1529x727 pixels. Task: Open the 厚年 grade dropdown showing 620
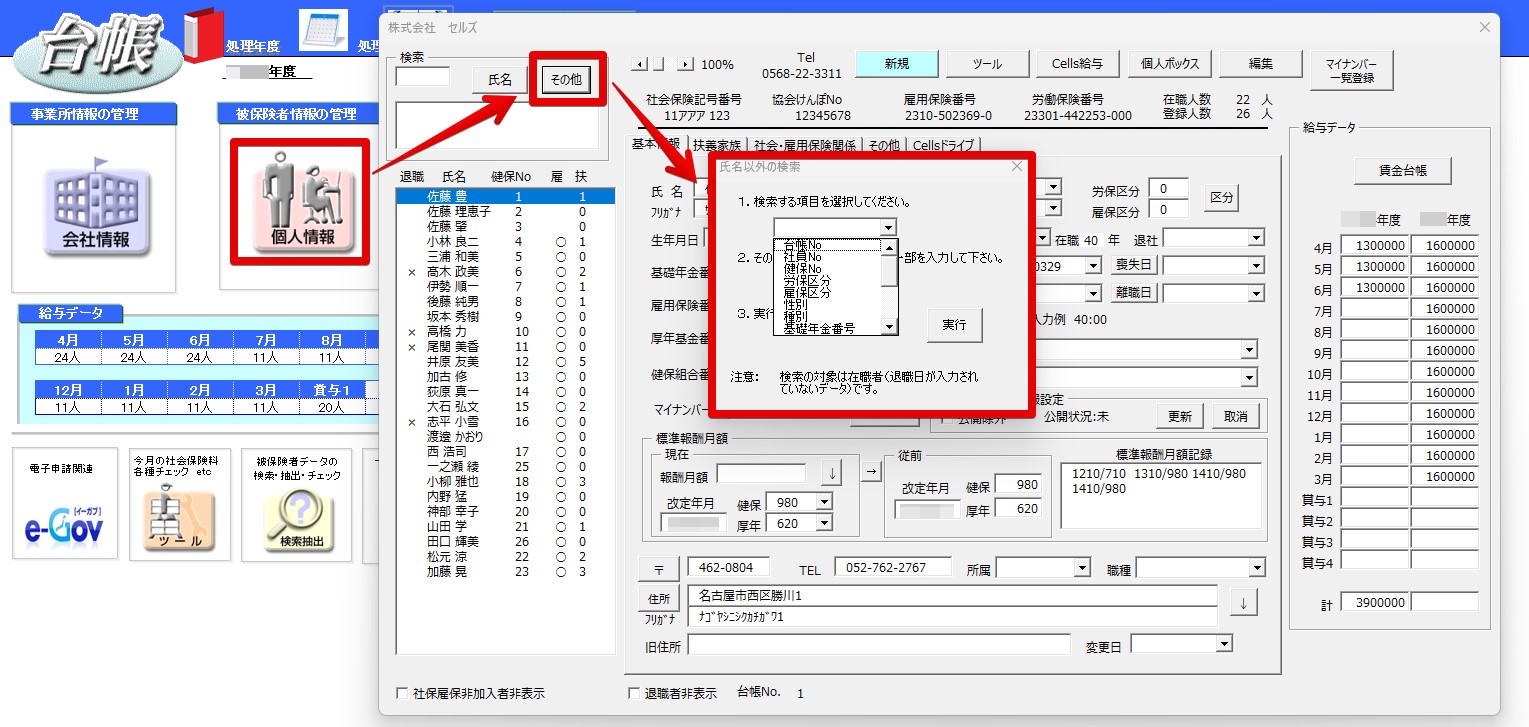[824, 522]
